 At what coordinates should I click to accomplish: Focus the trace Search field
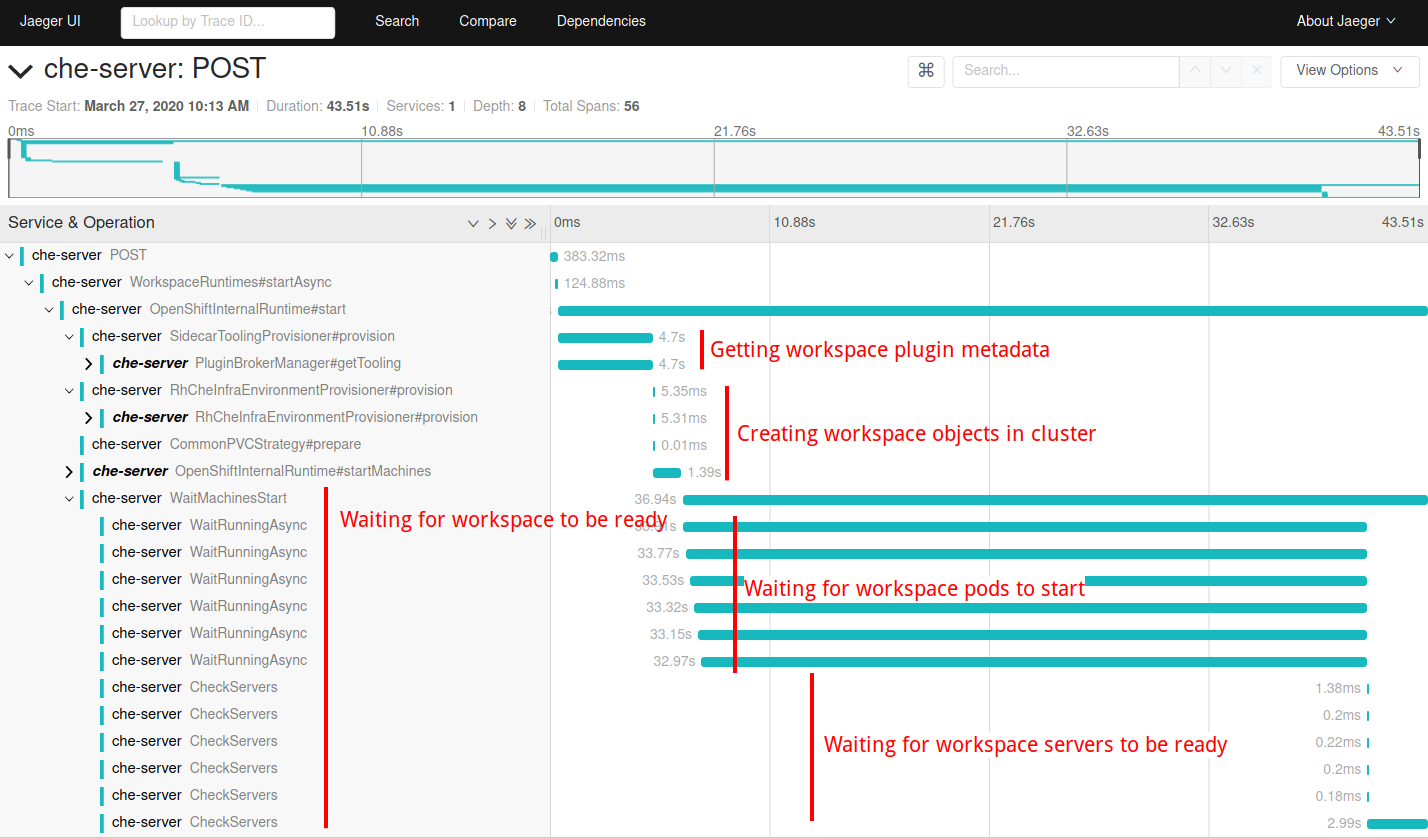1066,71
